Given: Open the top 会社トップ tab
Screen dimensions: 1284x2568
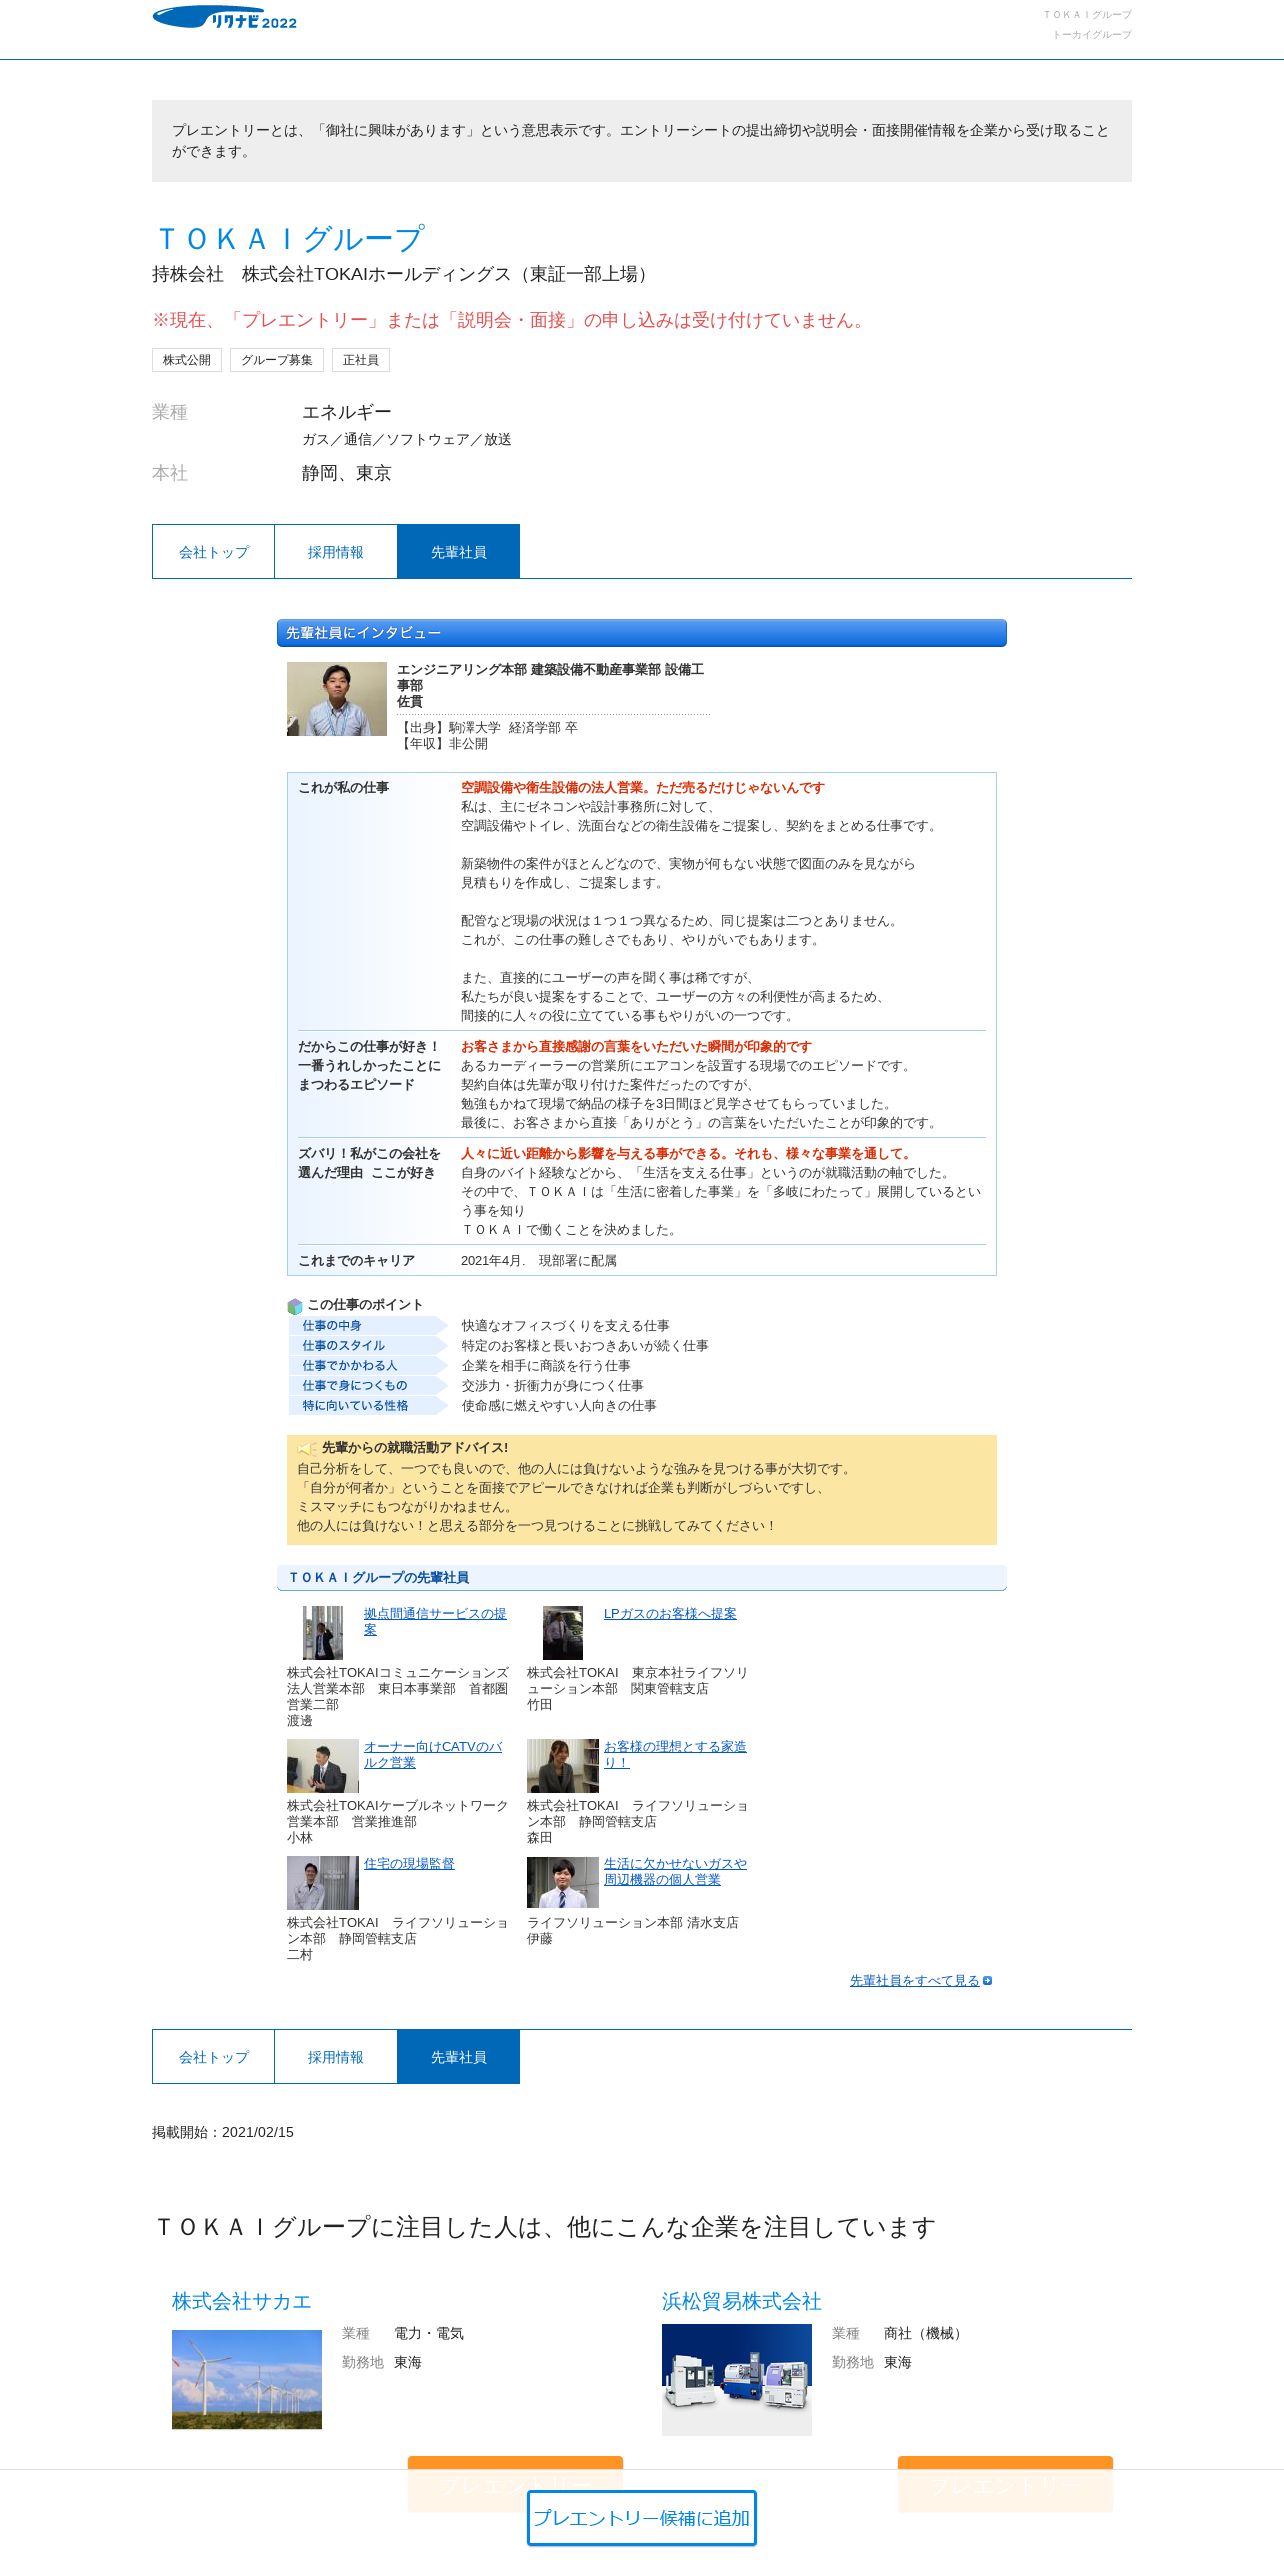Looking at the screenshot, I should tap(213, 552).
